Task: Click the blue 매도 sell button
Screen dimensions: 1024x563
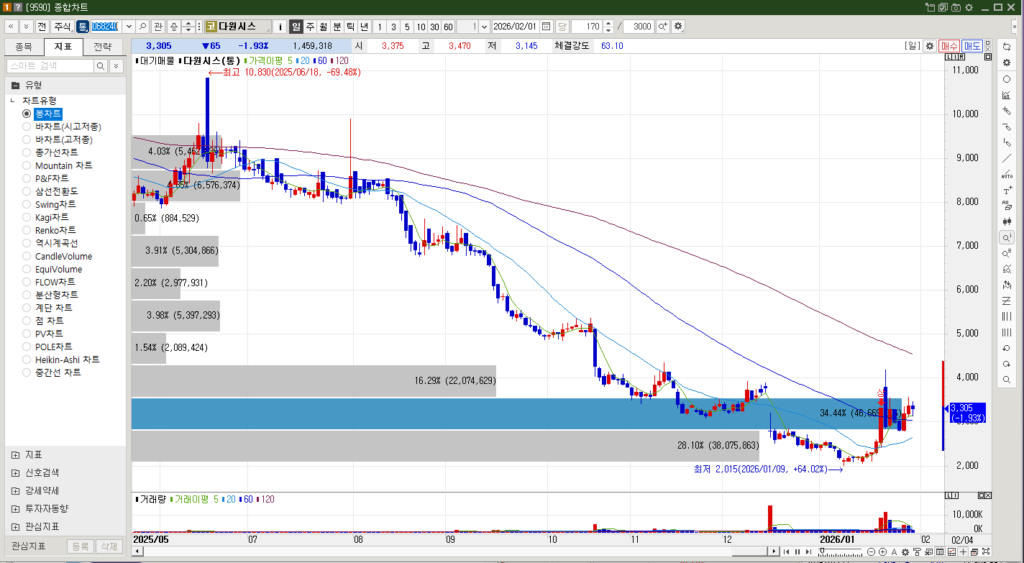Action: pos(972,46)
